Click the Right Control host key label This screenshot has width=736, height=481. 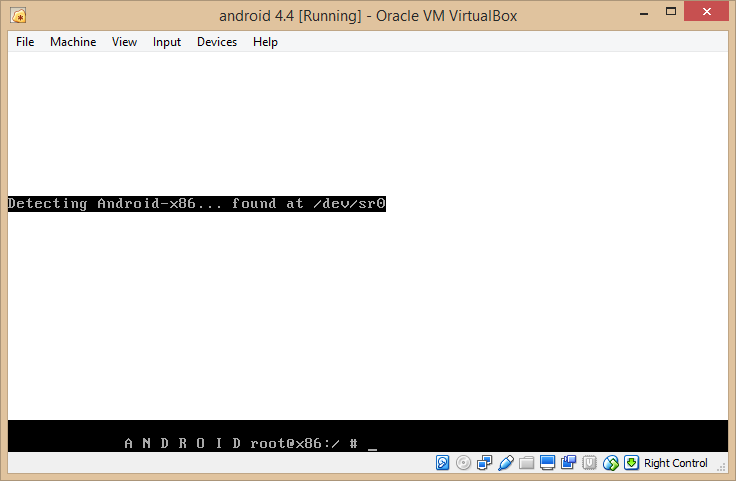675,463
